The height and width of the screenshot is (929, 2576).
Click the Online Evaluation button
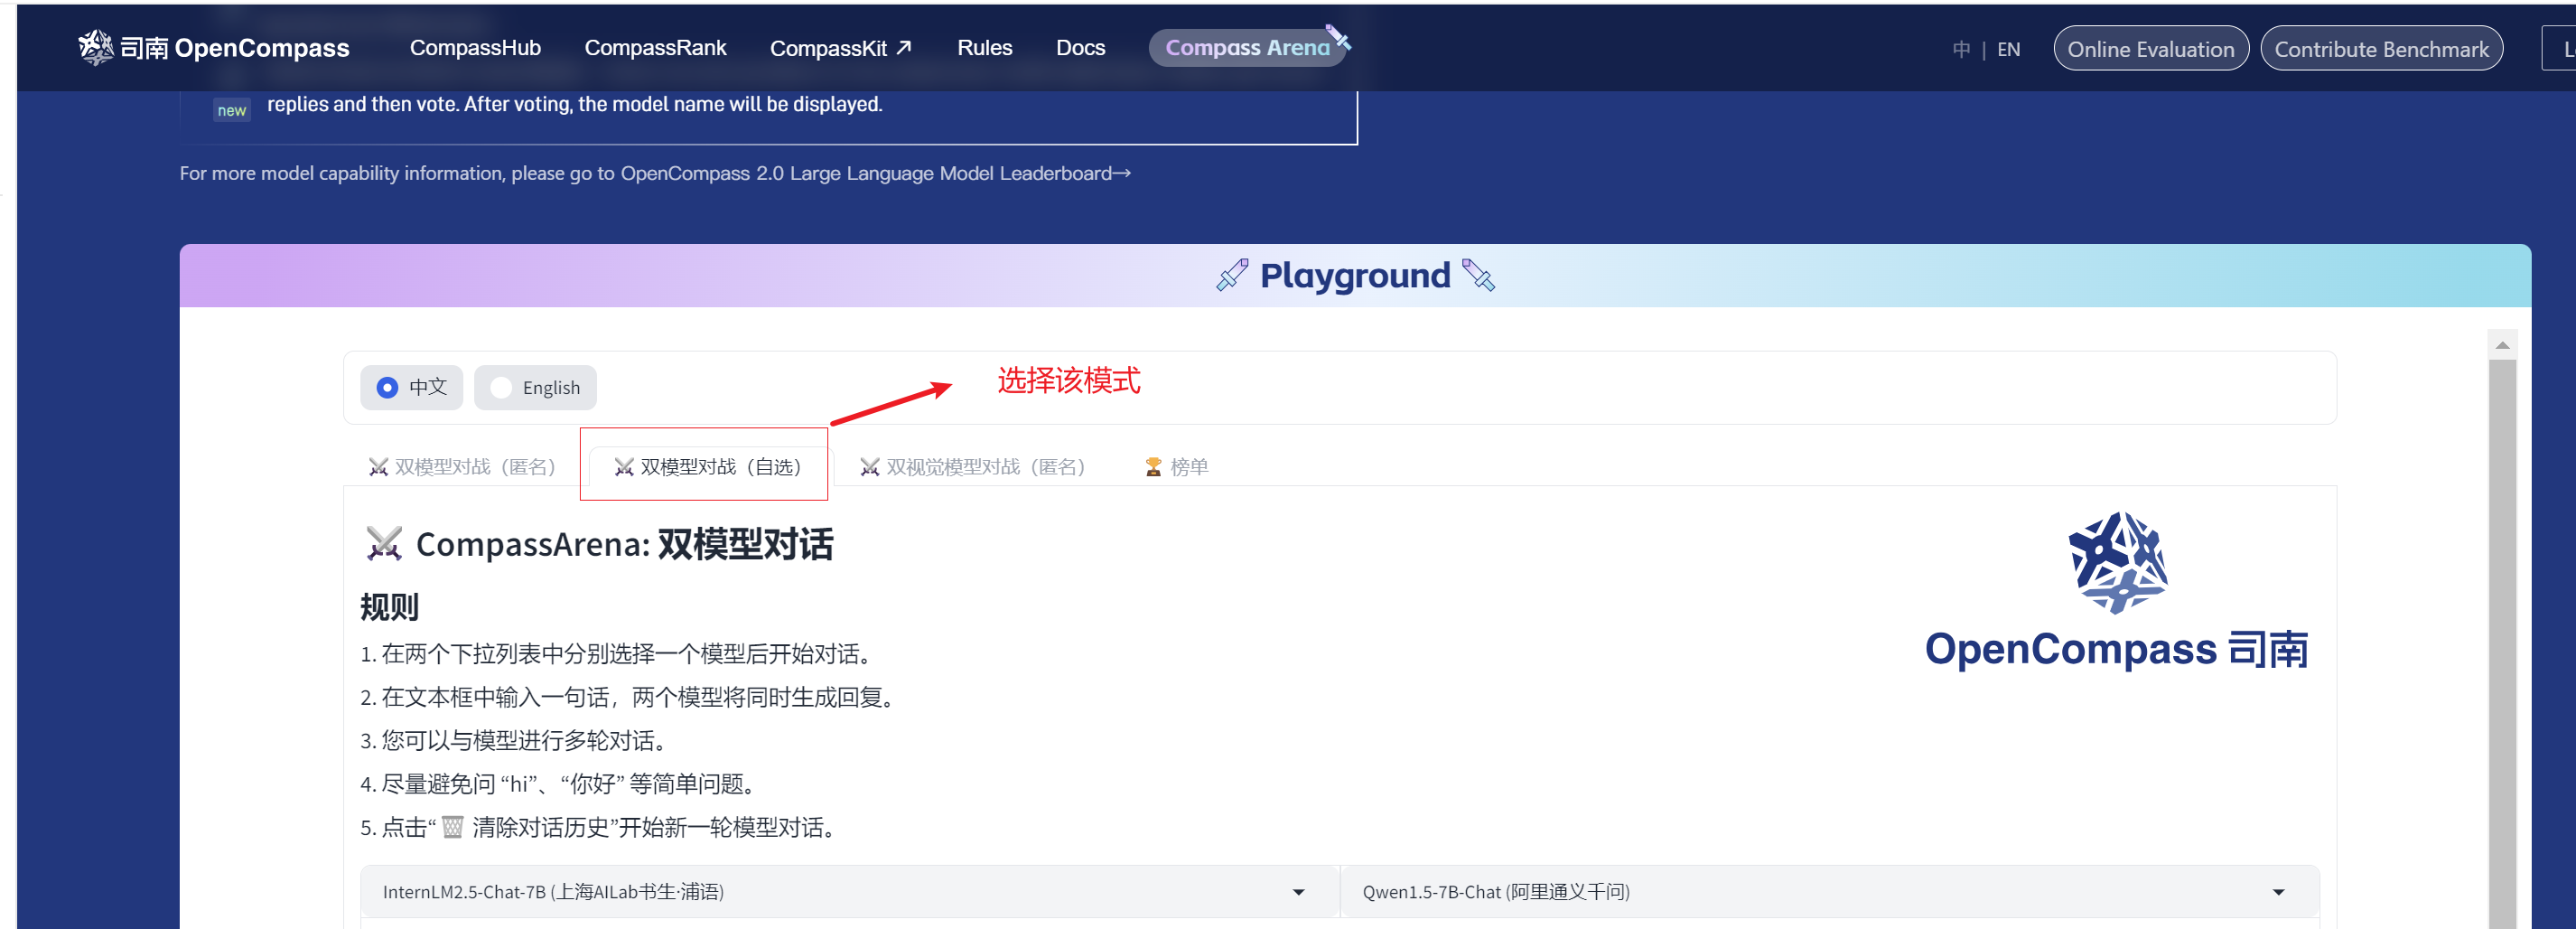click(2150, 49)
